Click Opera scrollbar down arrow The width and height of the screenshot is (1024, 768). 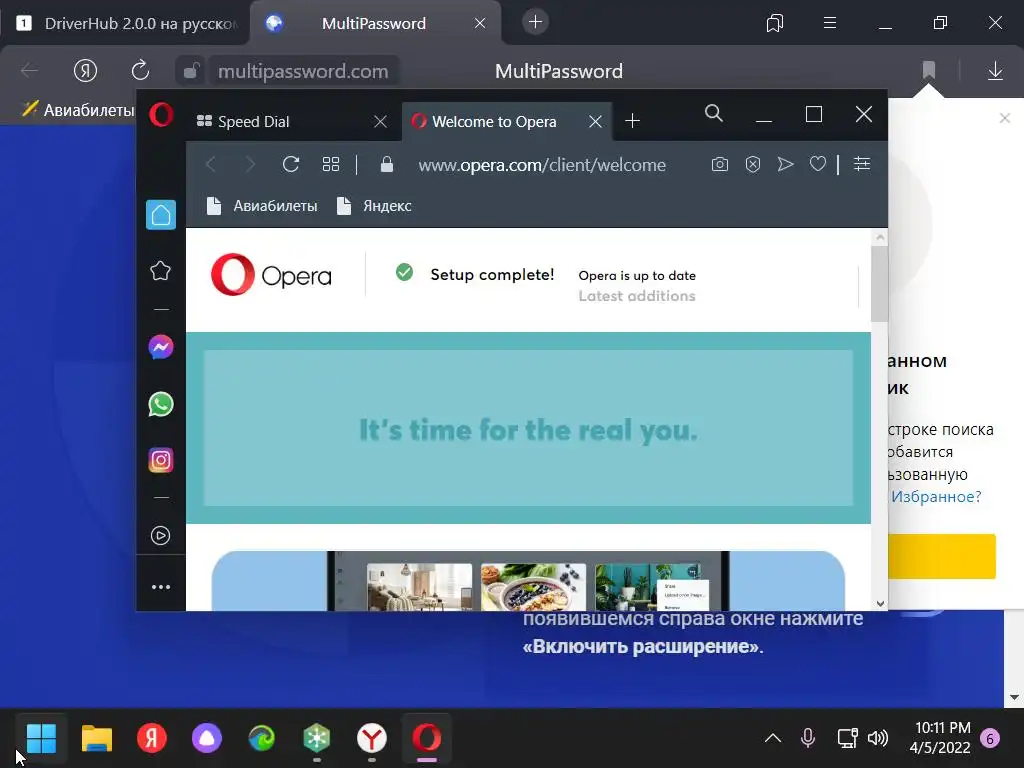[880, 603]
